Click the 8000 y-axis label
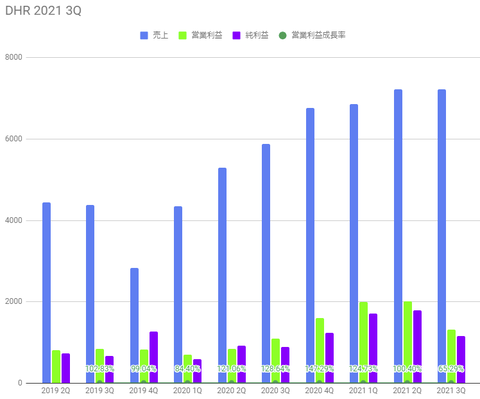Image resolution: width=480 pixels, height=399 pixels. coord(14,57)
